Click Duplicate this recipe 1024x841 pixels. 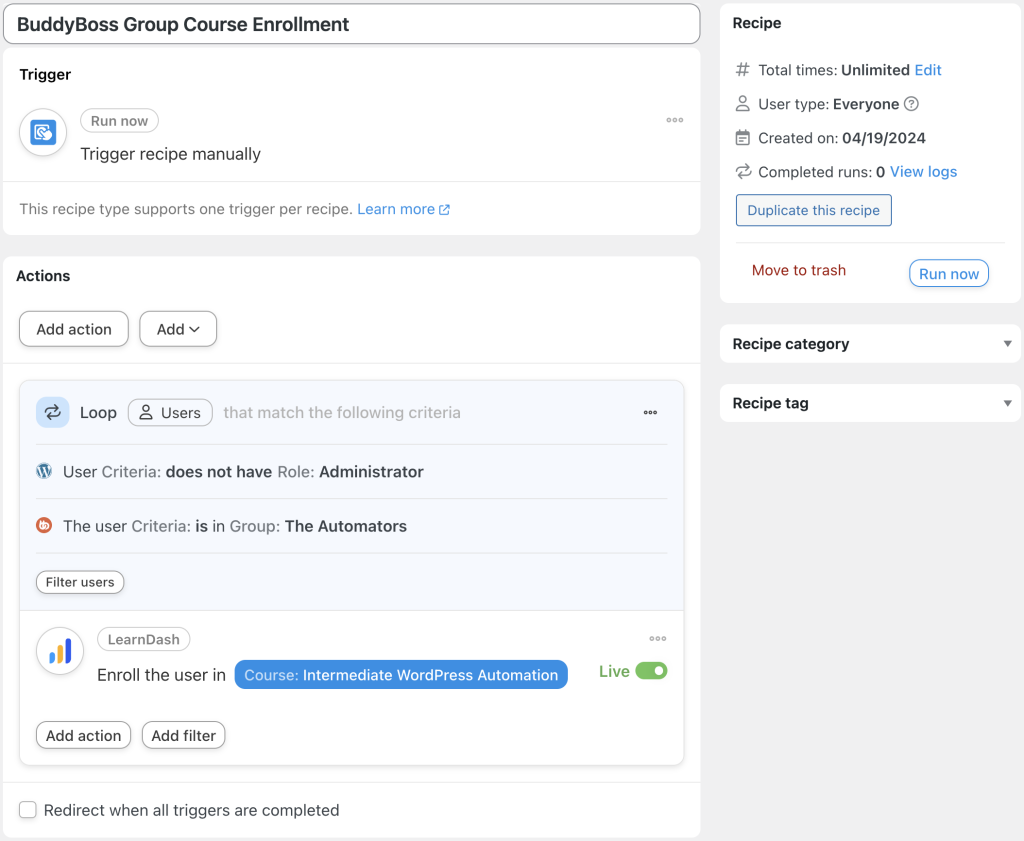(813, 210)
